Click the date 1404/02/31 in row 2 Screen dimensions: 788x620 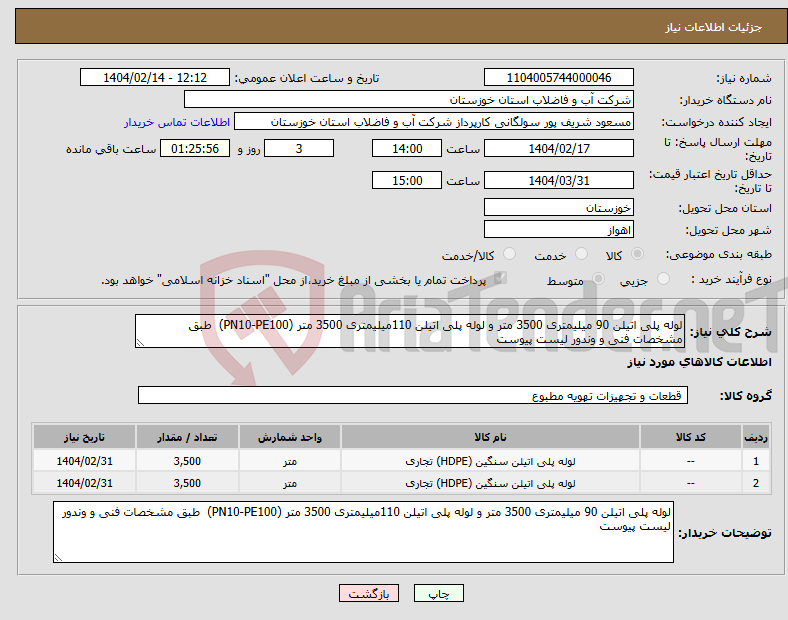(84, 483)
